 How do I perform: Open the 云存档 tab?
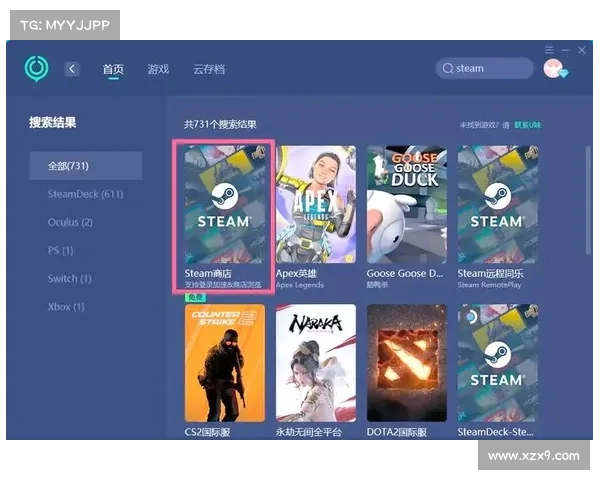pyautogui.click(x=209, y=69)
